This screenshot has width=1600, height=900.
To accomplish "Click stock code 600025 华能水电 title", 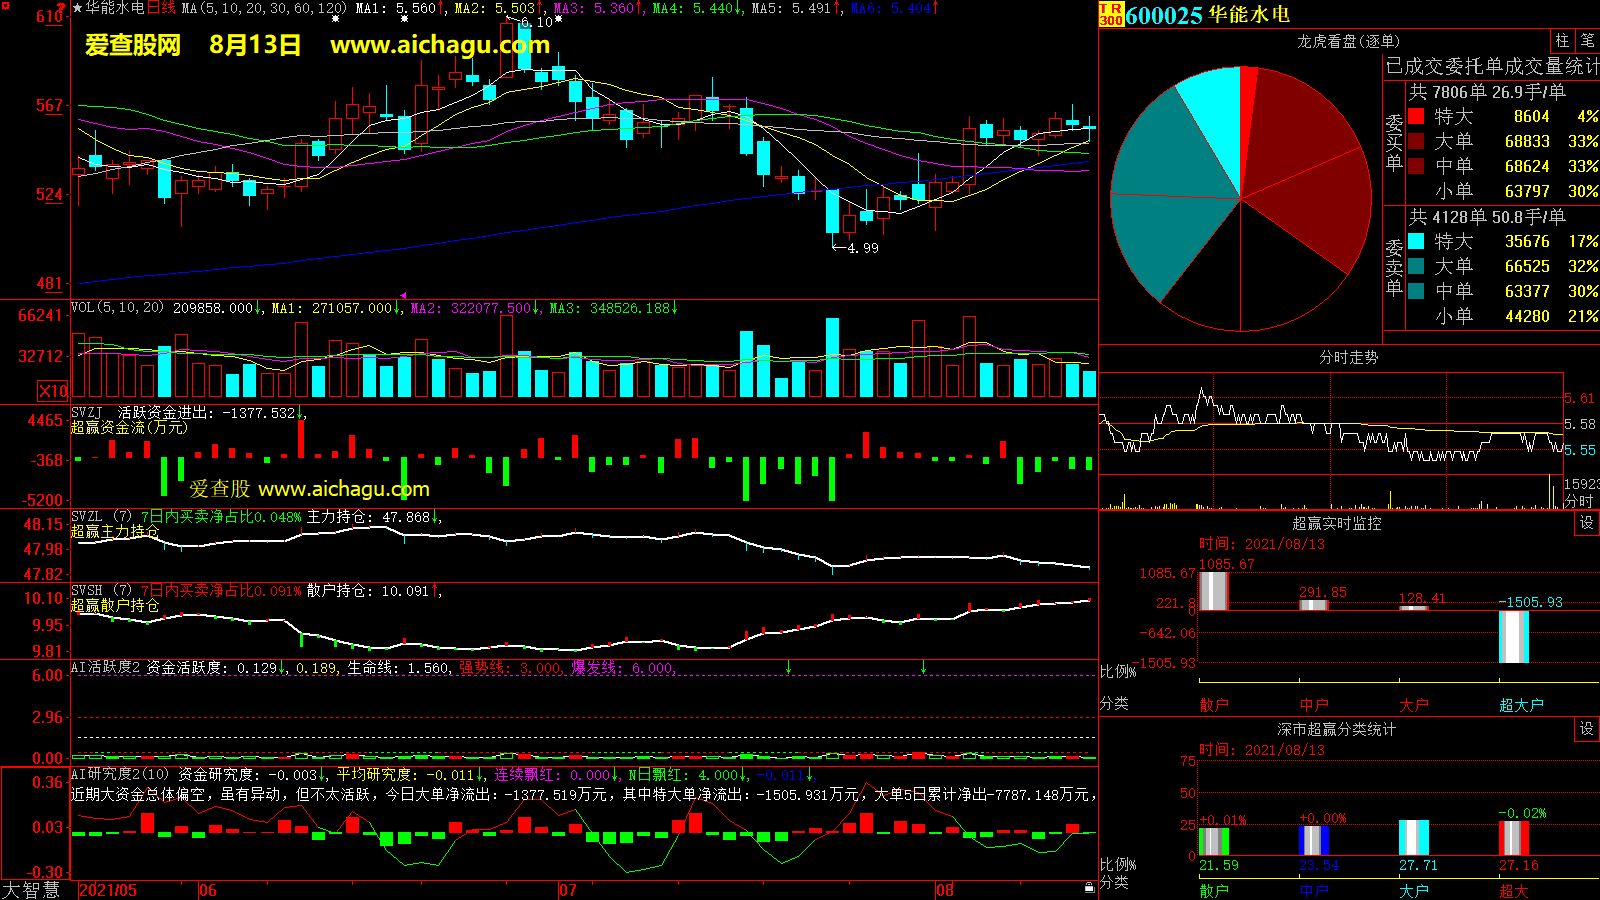I will [x=1207, y=15].
